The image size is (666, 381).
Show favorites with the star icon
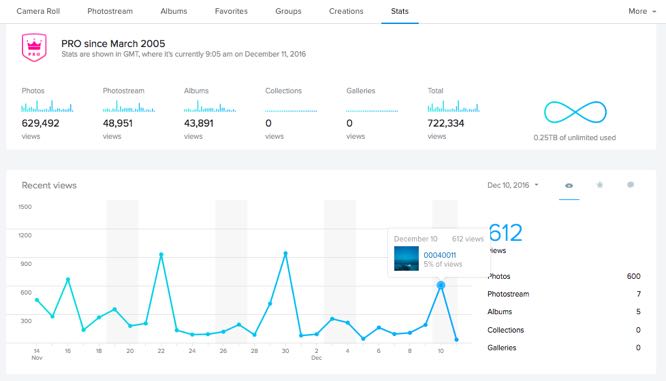pyautogui.click(x=600, y=185)
